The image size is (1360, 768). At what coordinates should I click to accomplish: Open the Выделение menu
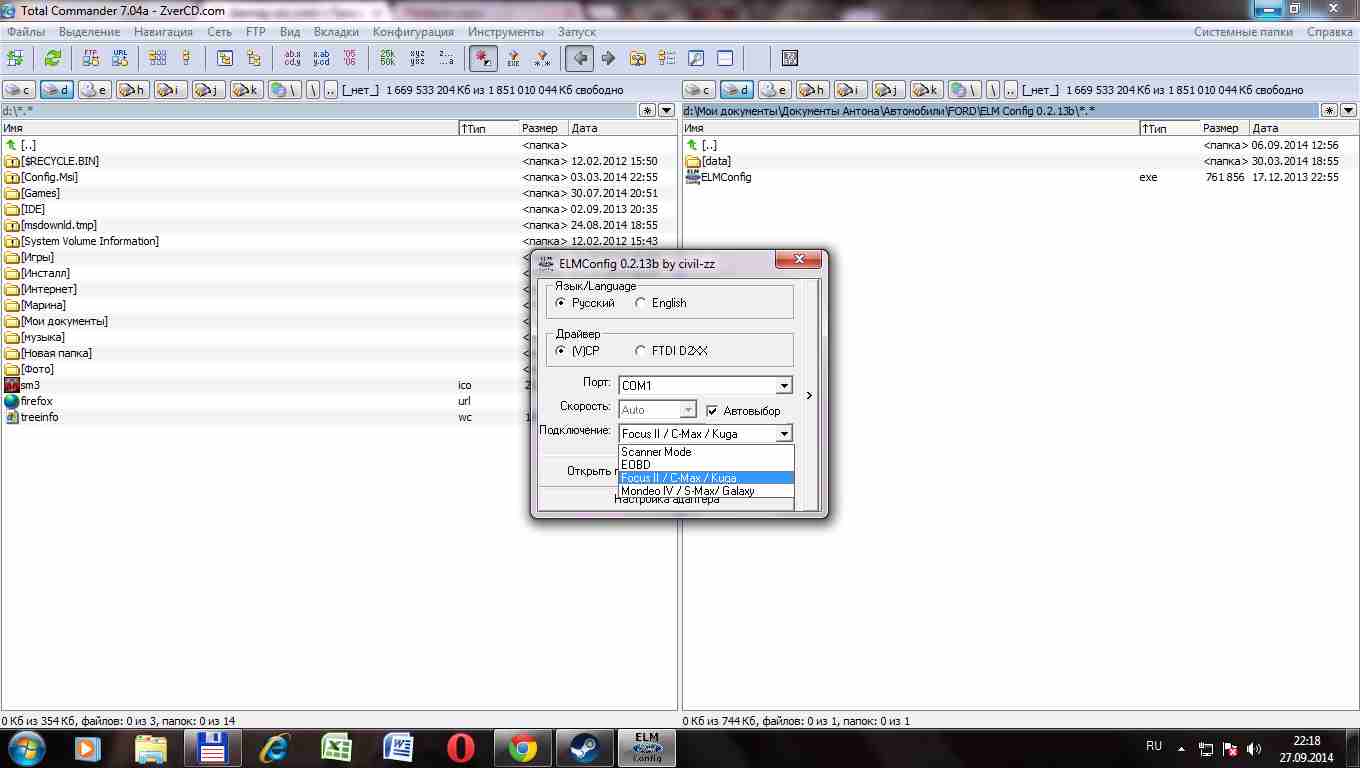click(x=90, y=32)
